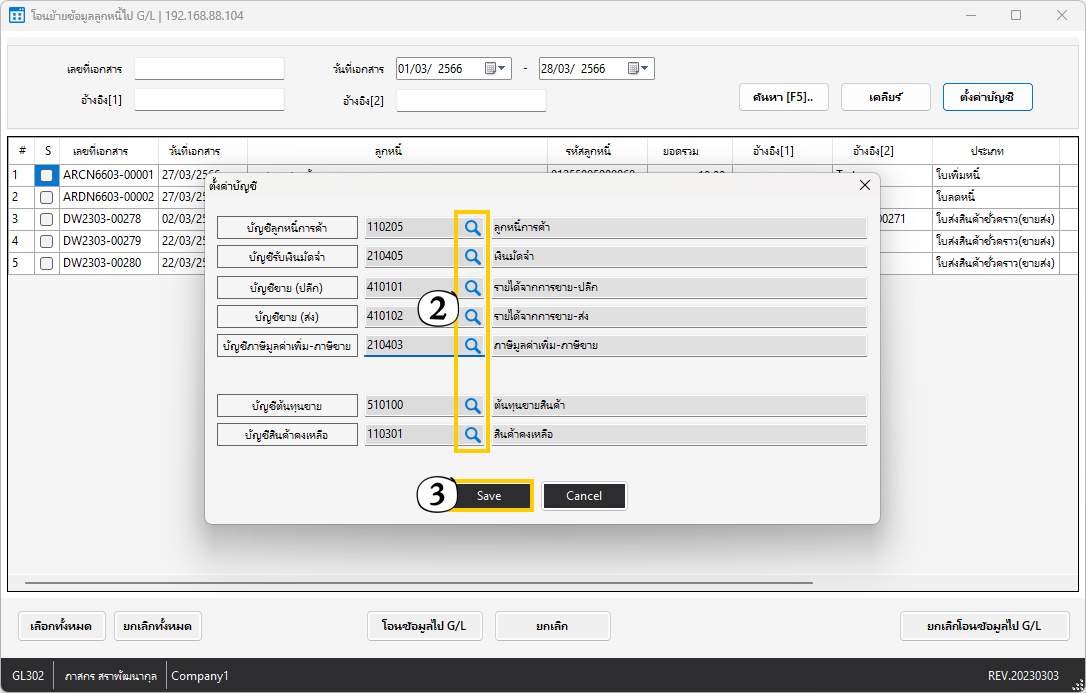Click search icon next to account 110205
Screen dimensions: 1086x693
pos(472,228)
